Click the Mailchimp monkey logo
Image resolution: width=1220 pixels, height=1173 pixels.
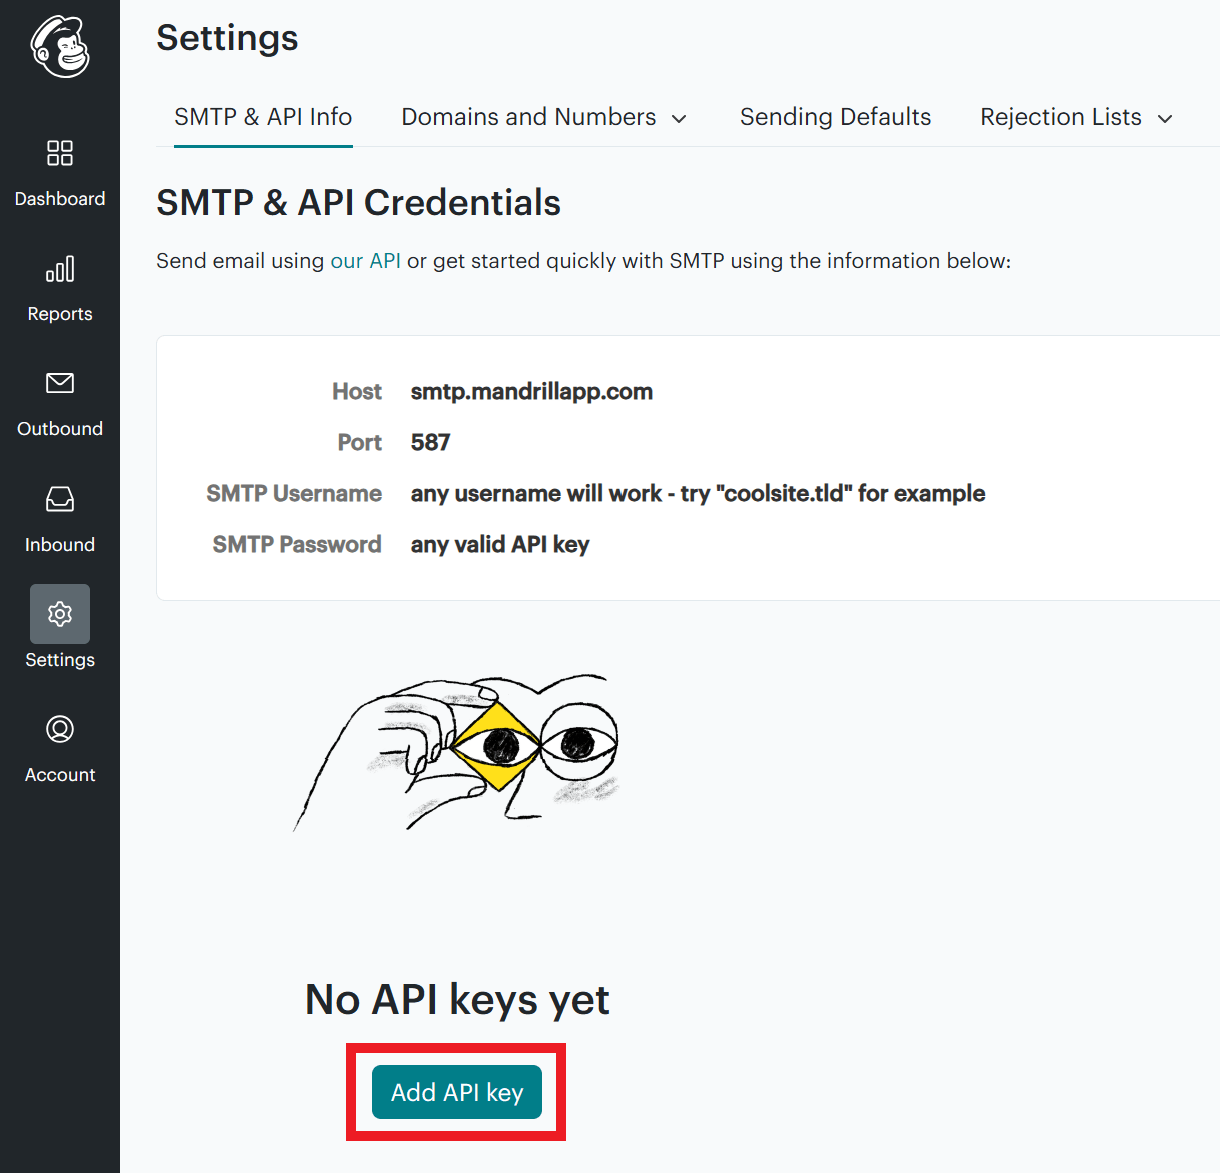point(60,46)
